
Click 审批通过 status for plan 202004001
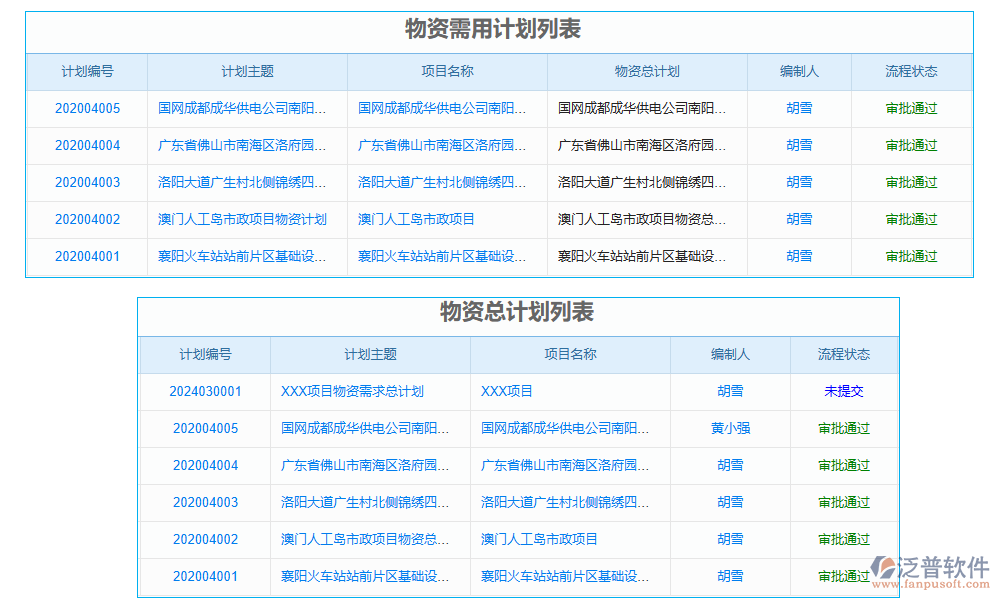coord(911,256)
